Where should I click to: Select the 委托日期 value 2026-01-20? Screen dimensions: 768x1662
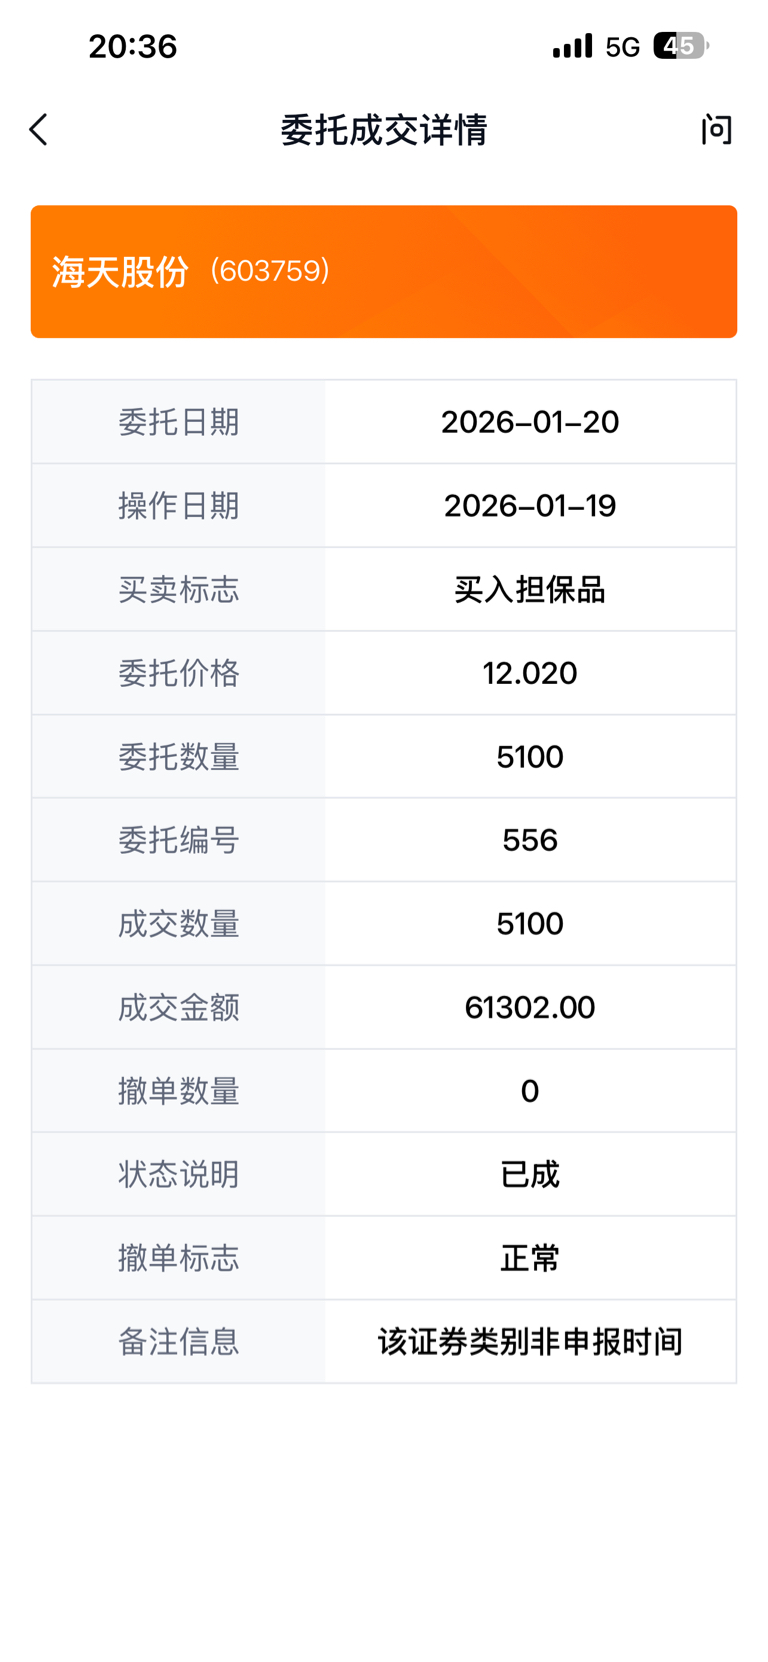[530, 422]
